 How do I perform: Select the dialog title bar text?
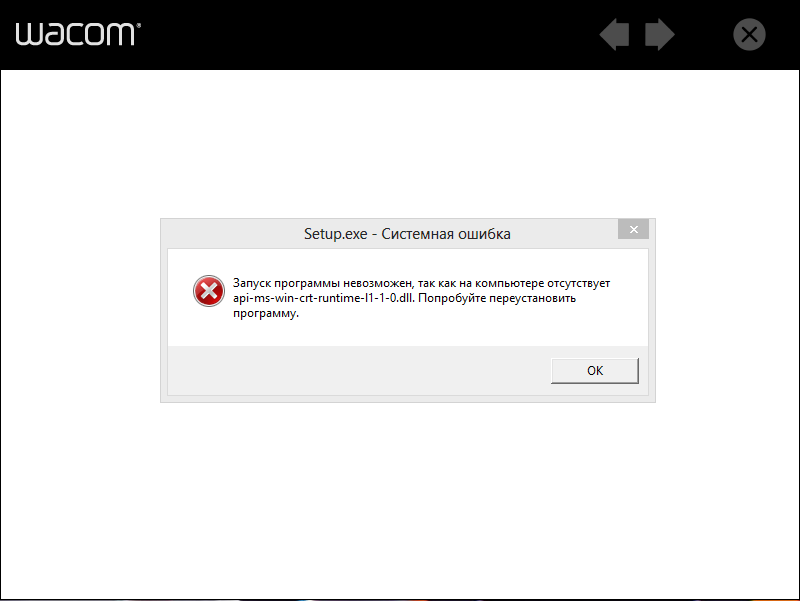pos(407,234)
